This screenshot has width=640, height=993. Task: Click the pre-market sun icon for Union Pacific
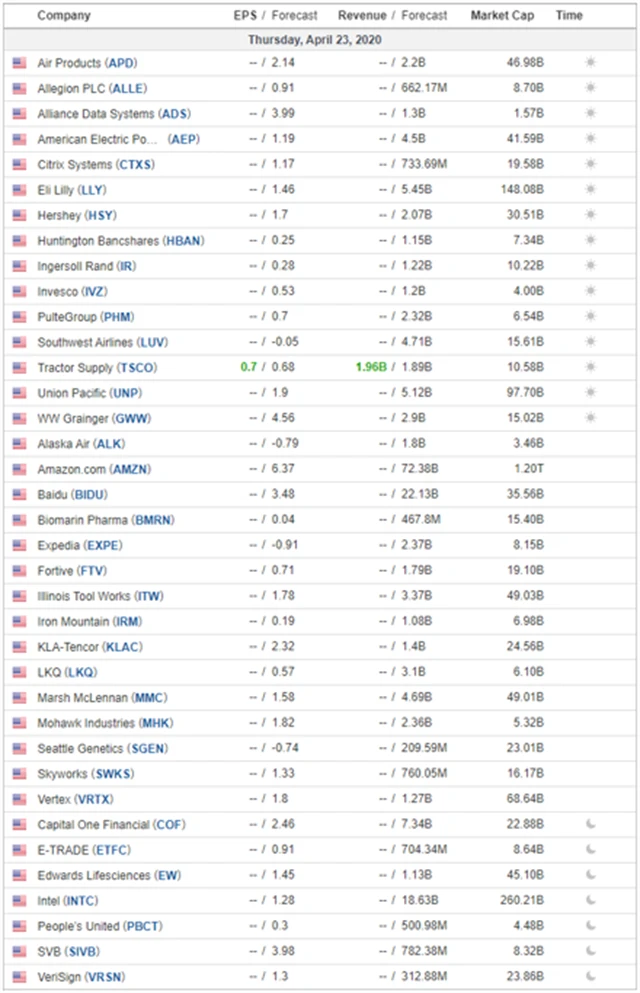point(590,393)
